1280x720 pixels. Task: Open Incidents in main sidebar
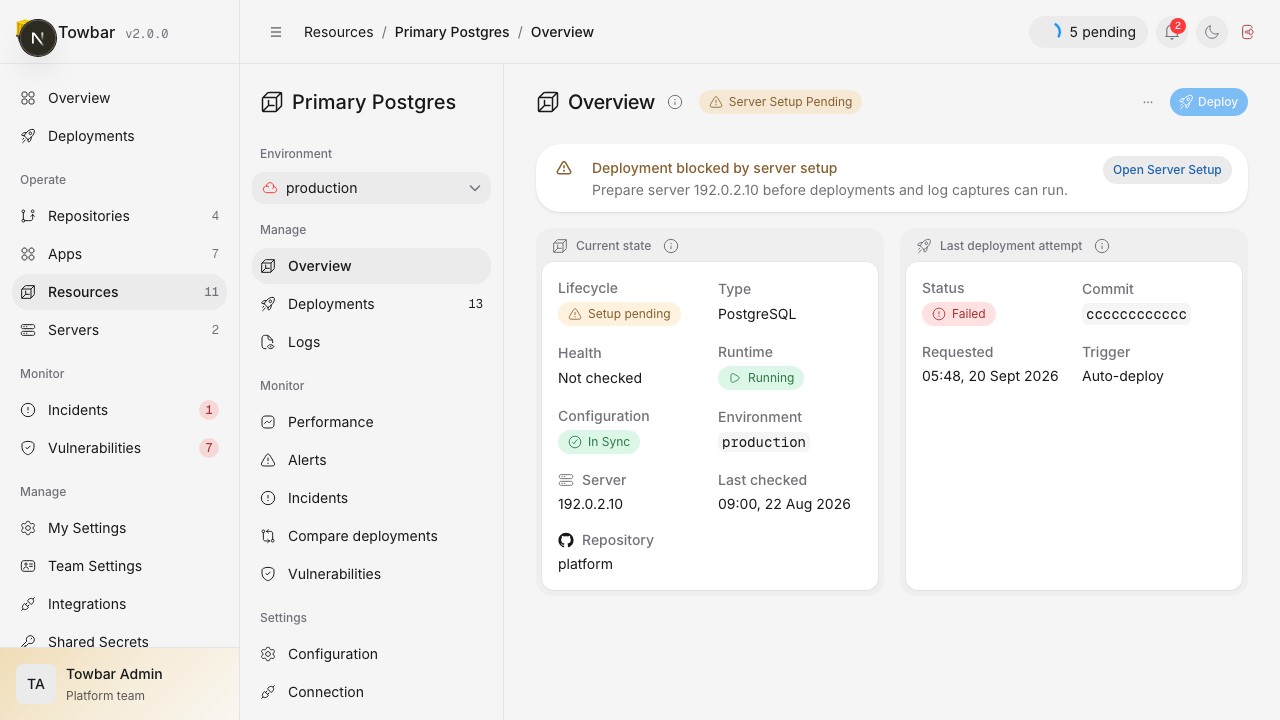pyautogui.click(x=120, y=410)
